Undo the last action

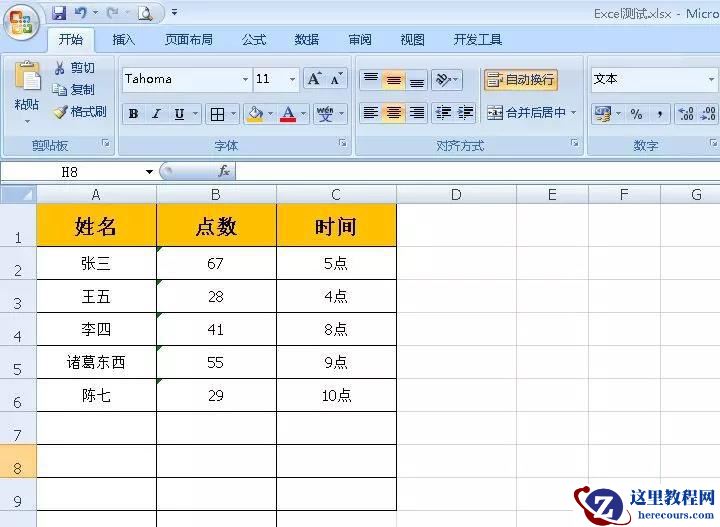tap(81, 13)
